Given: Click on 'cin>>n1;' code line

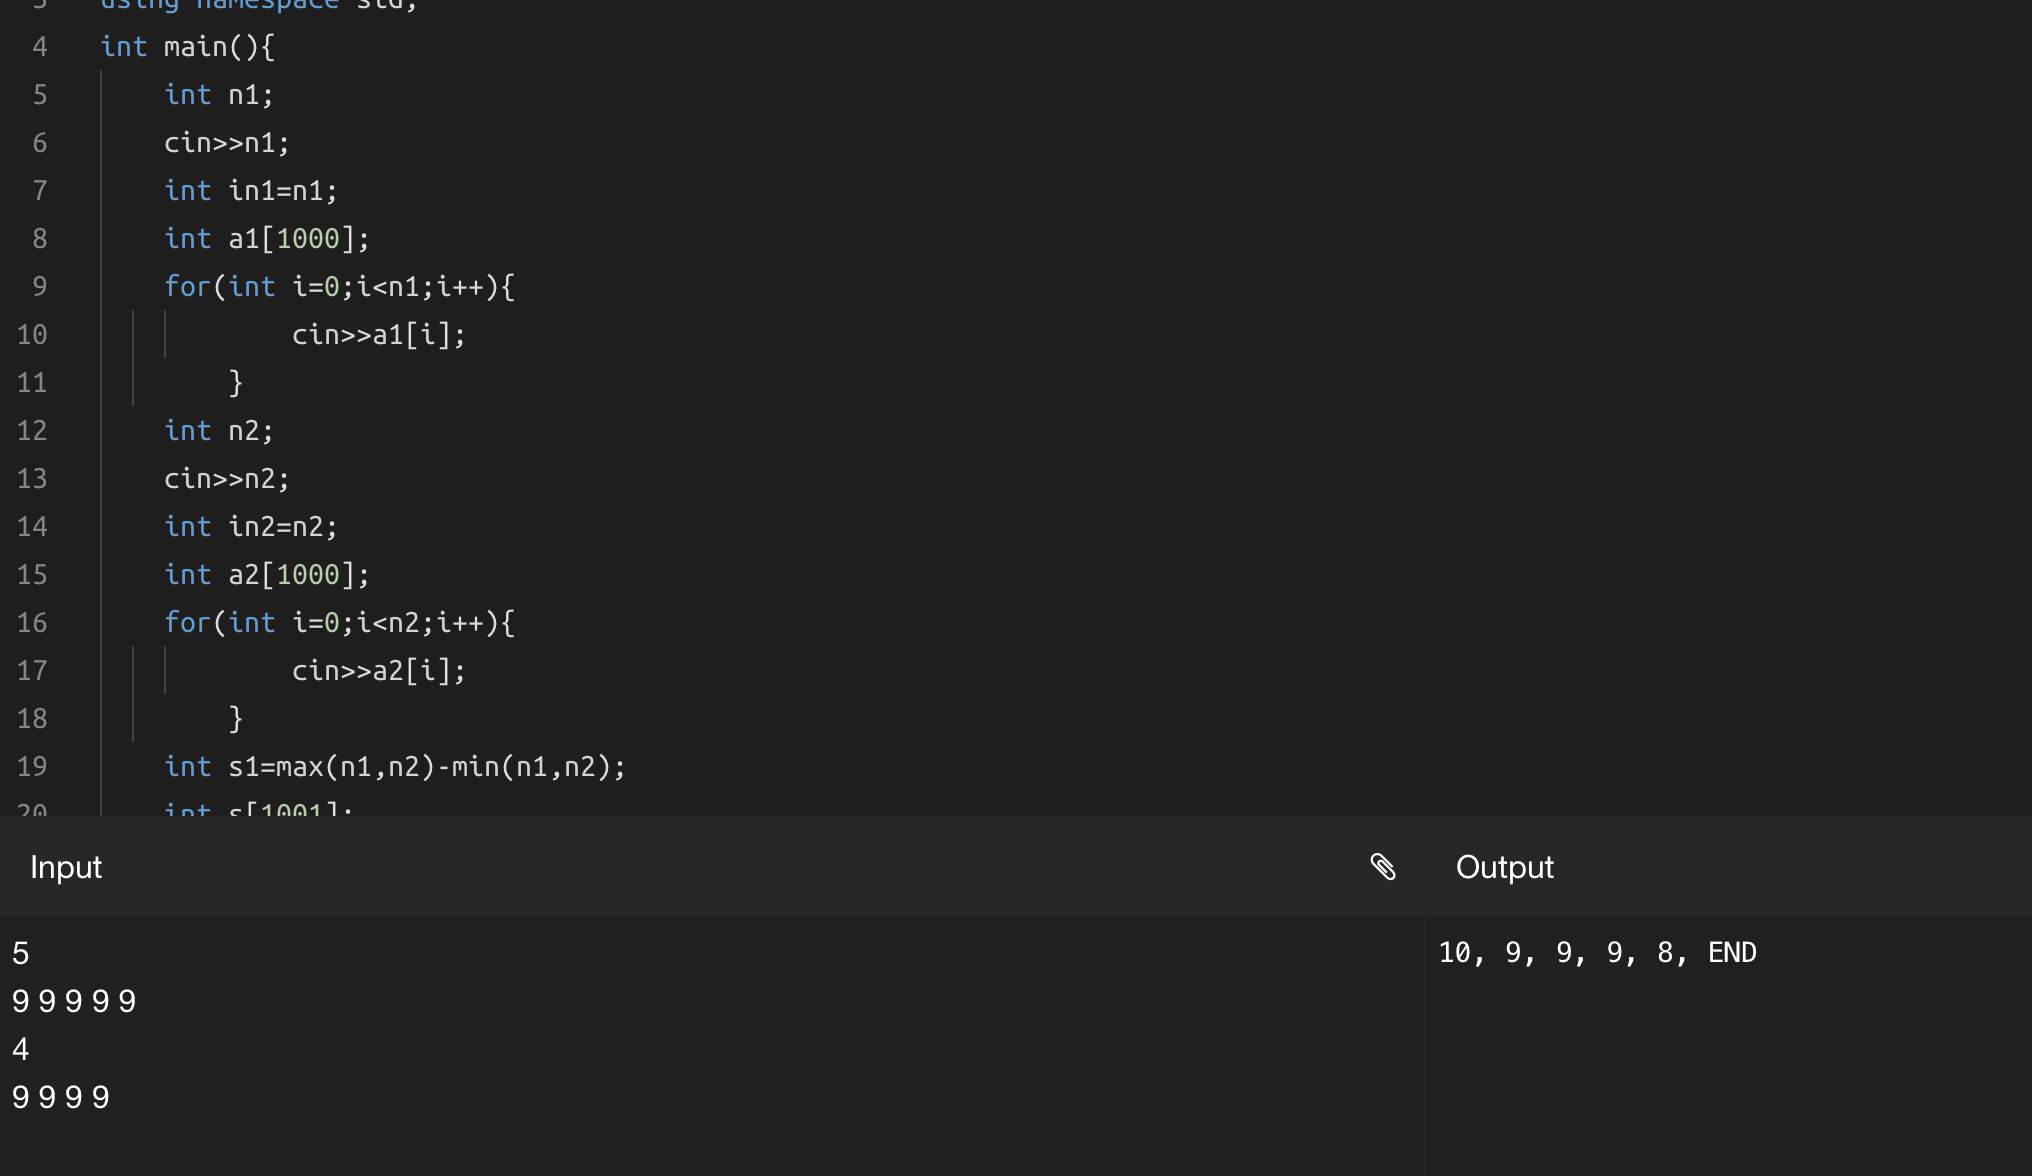Looking at the screenshot, I should 227,143.
